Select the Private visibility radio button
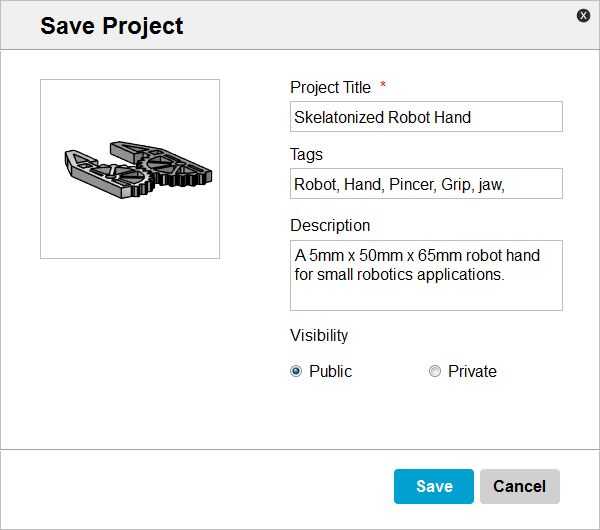Viewport: 600px width, 530px height. pos(434,371)
